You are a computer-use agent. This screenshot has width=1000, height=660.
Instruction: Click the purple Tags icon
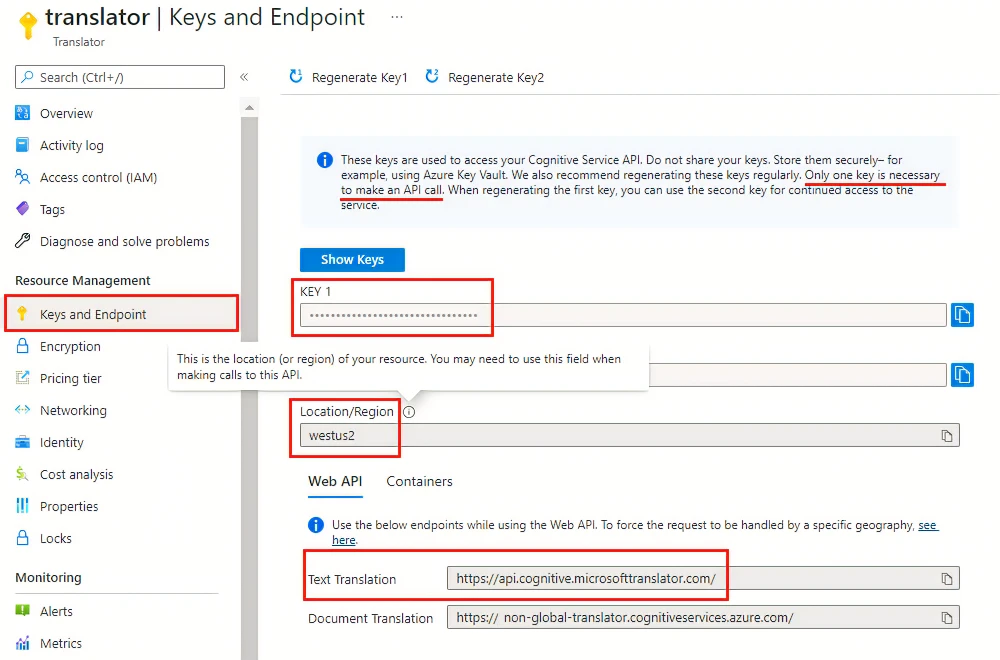coord(22,209)
